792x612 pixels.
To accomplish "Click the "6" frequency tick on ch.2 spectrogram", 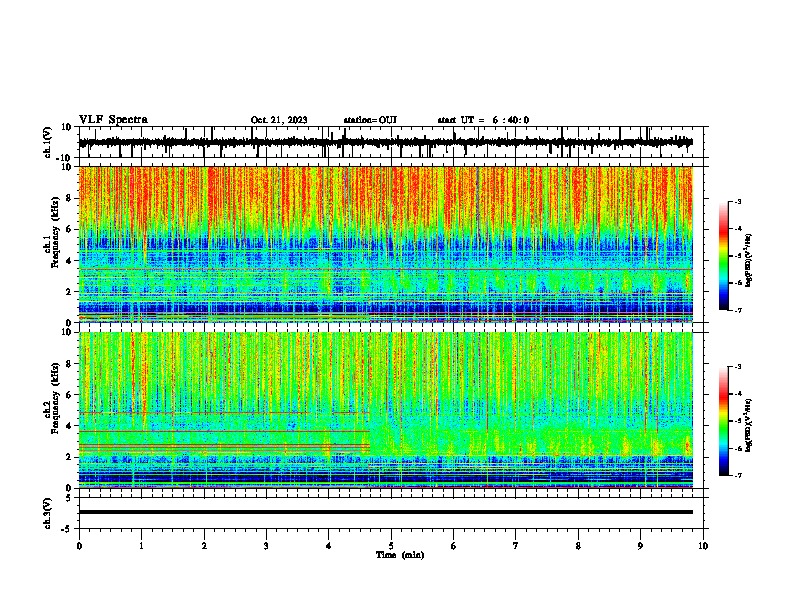I will [x=69, y=395].
